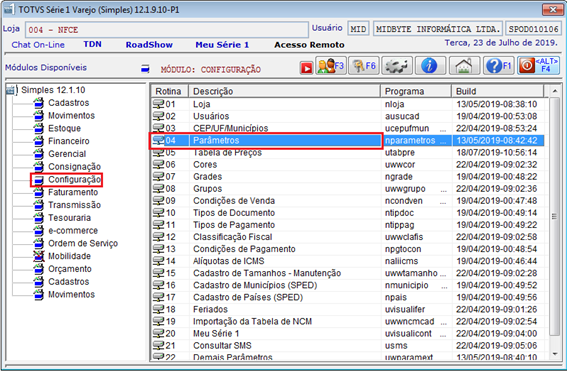Select the Transmissão module
Viewport: 567px width, 372px height.
click(74, 205)
